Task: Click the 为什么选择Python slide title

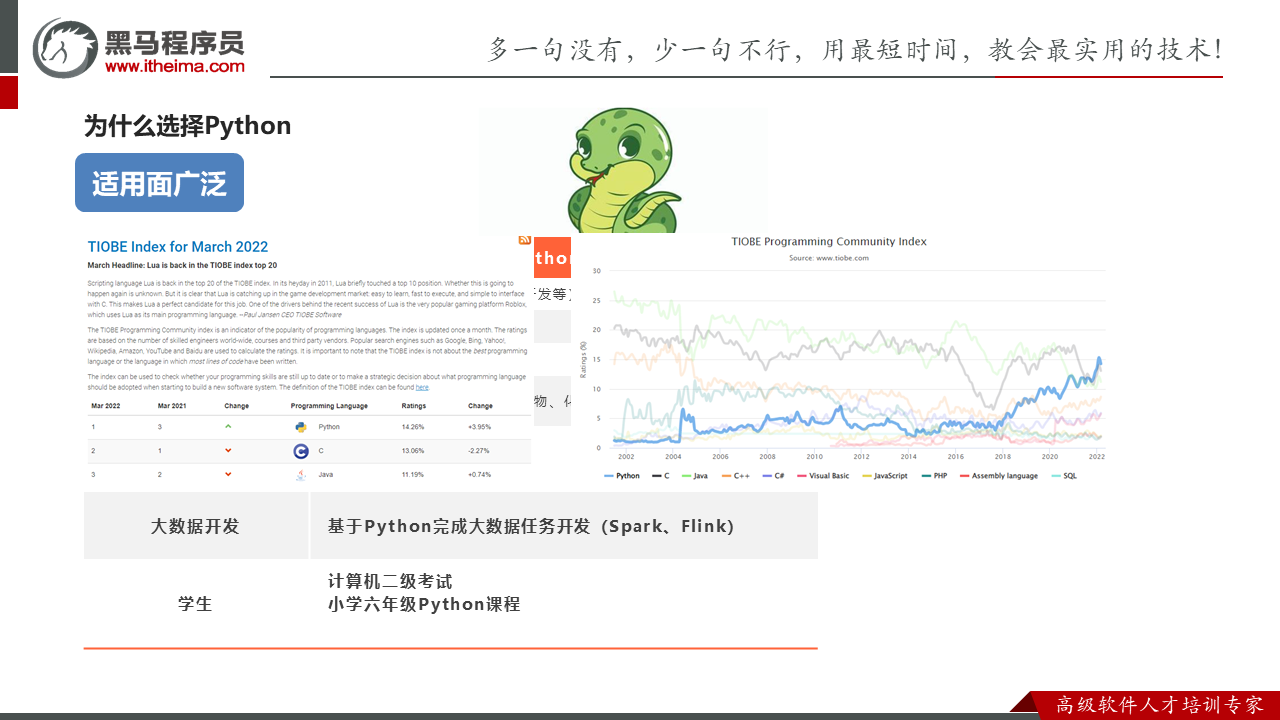Action: point(188,126)
